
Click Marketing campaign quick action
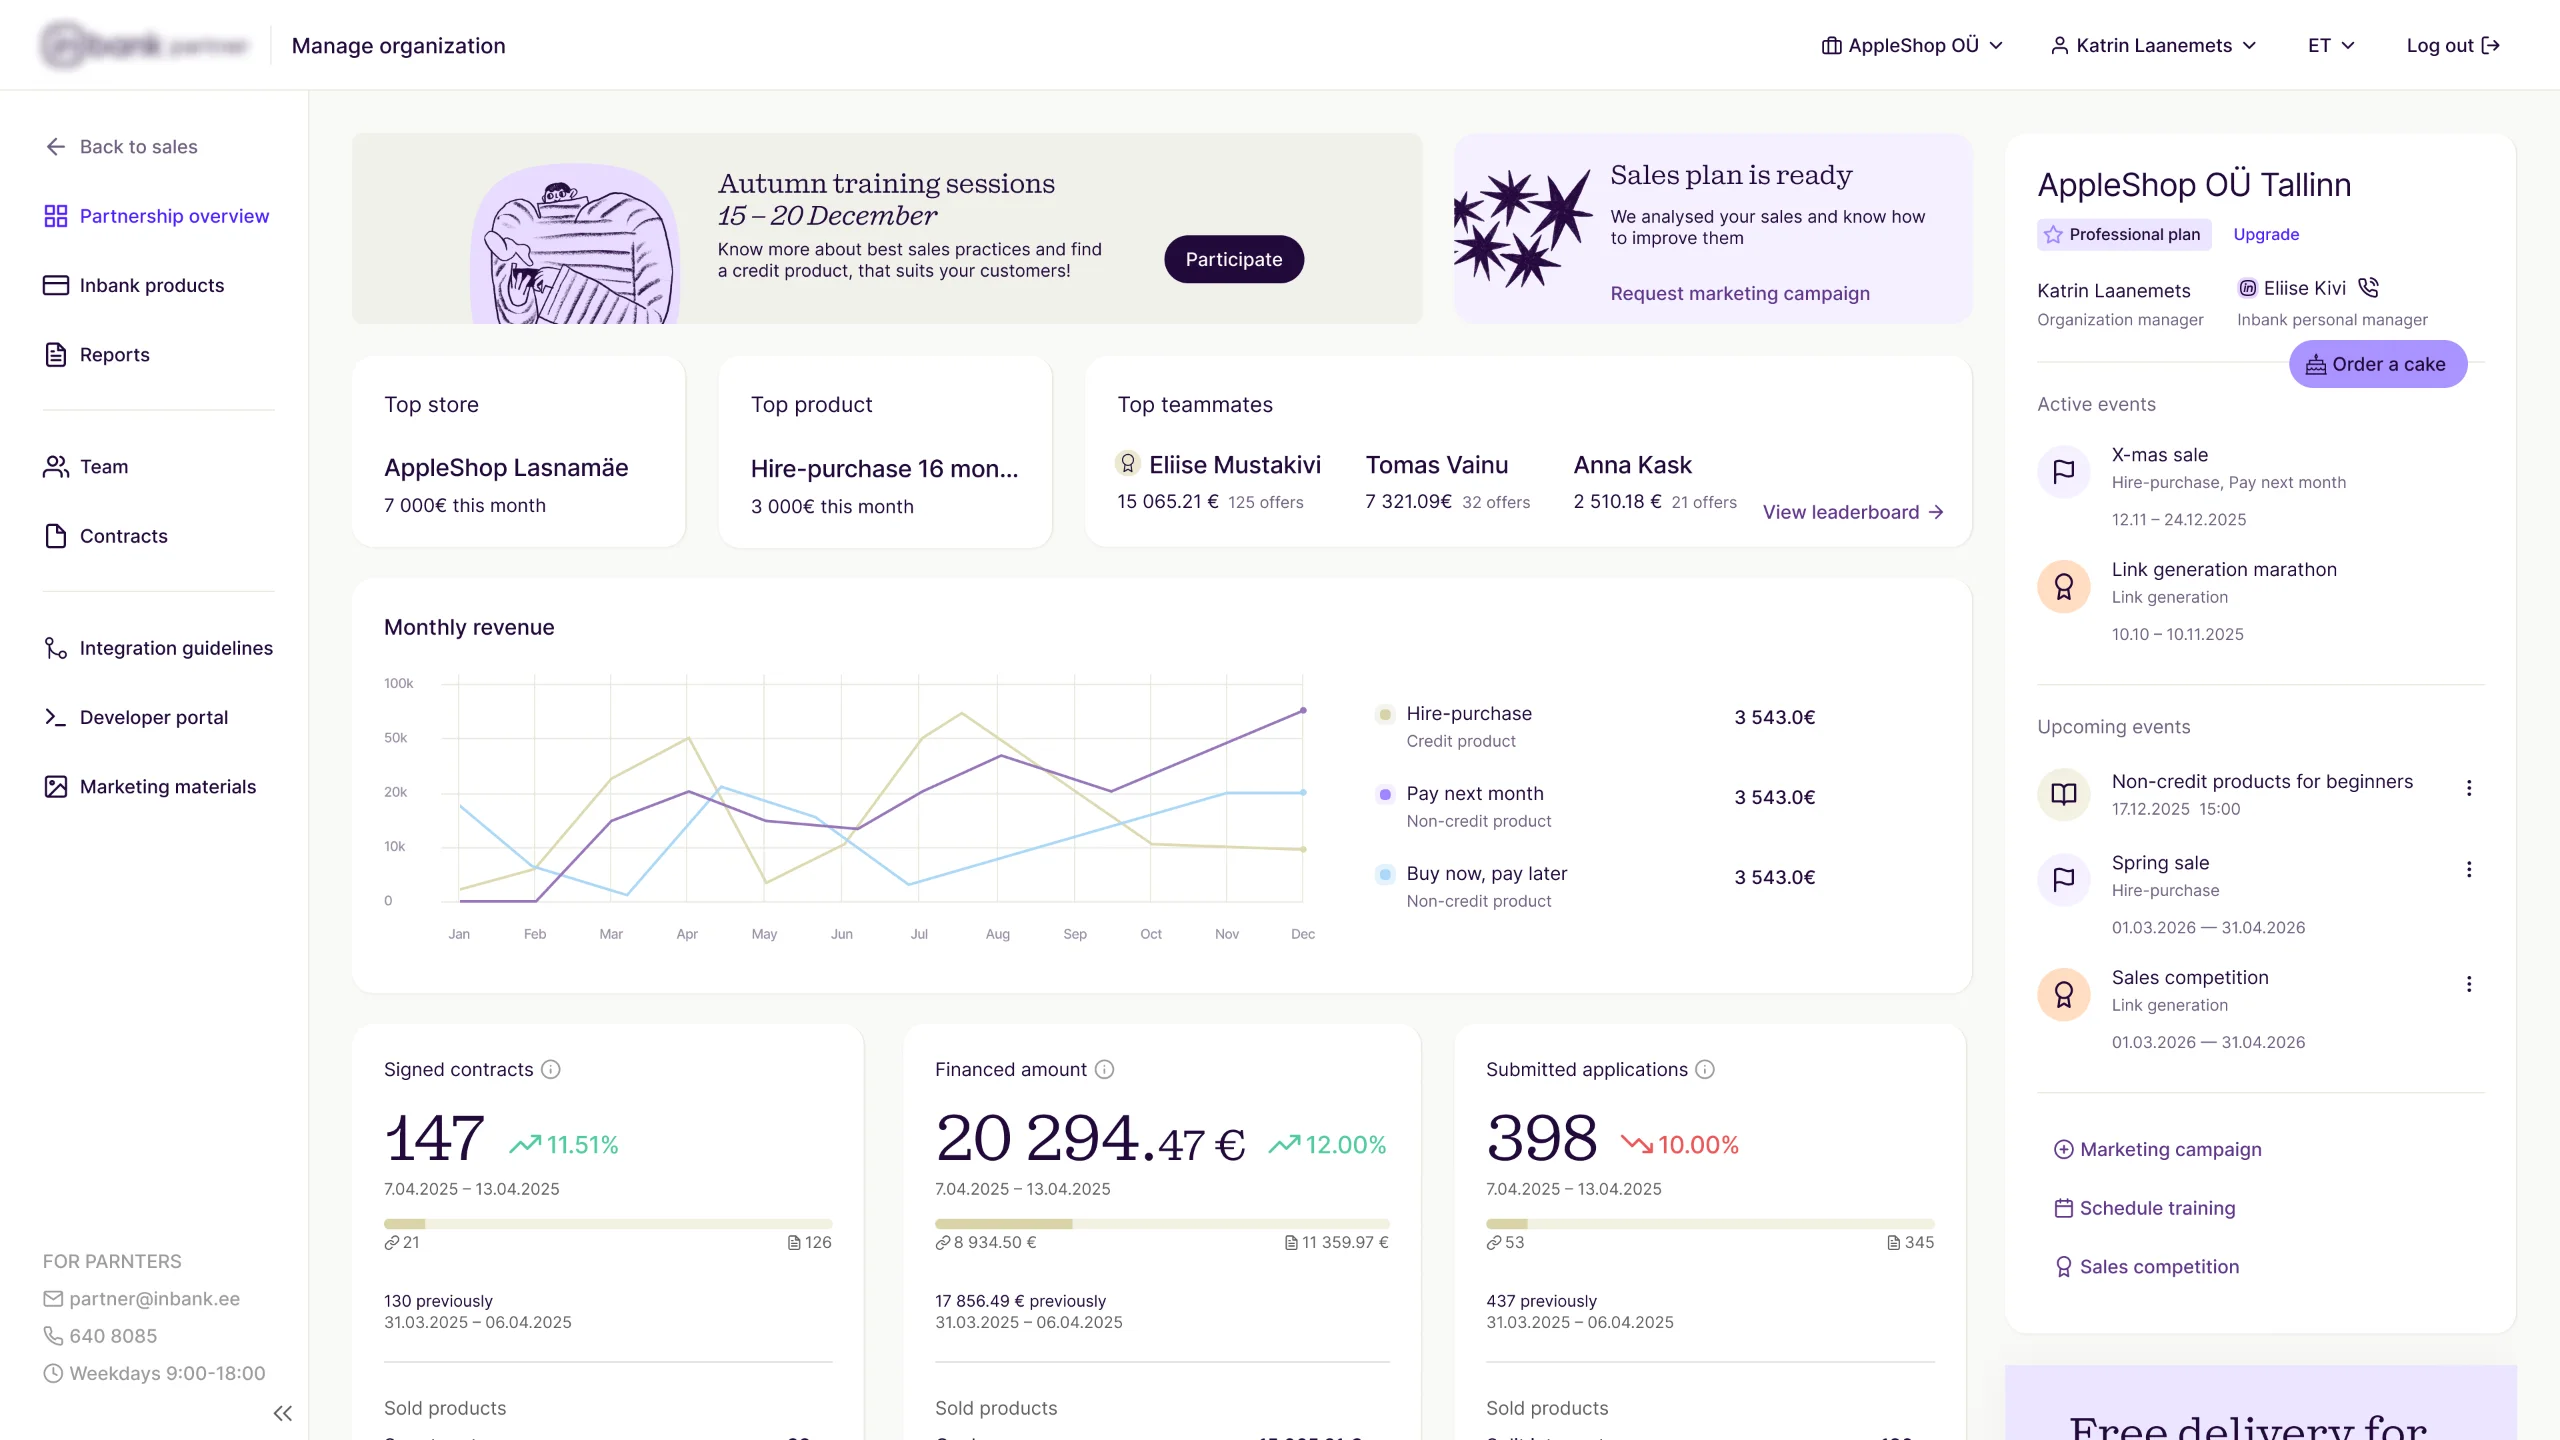click(2158, 1149)
